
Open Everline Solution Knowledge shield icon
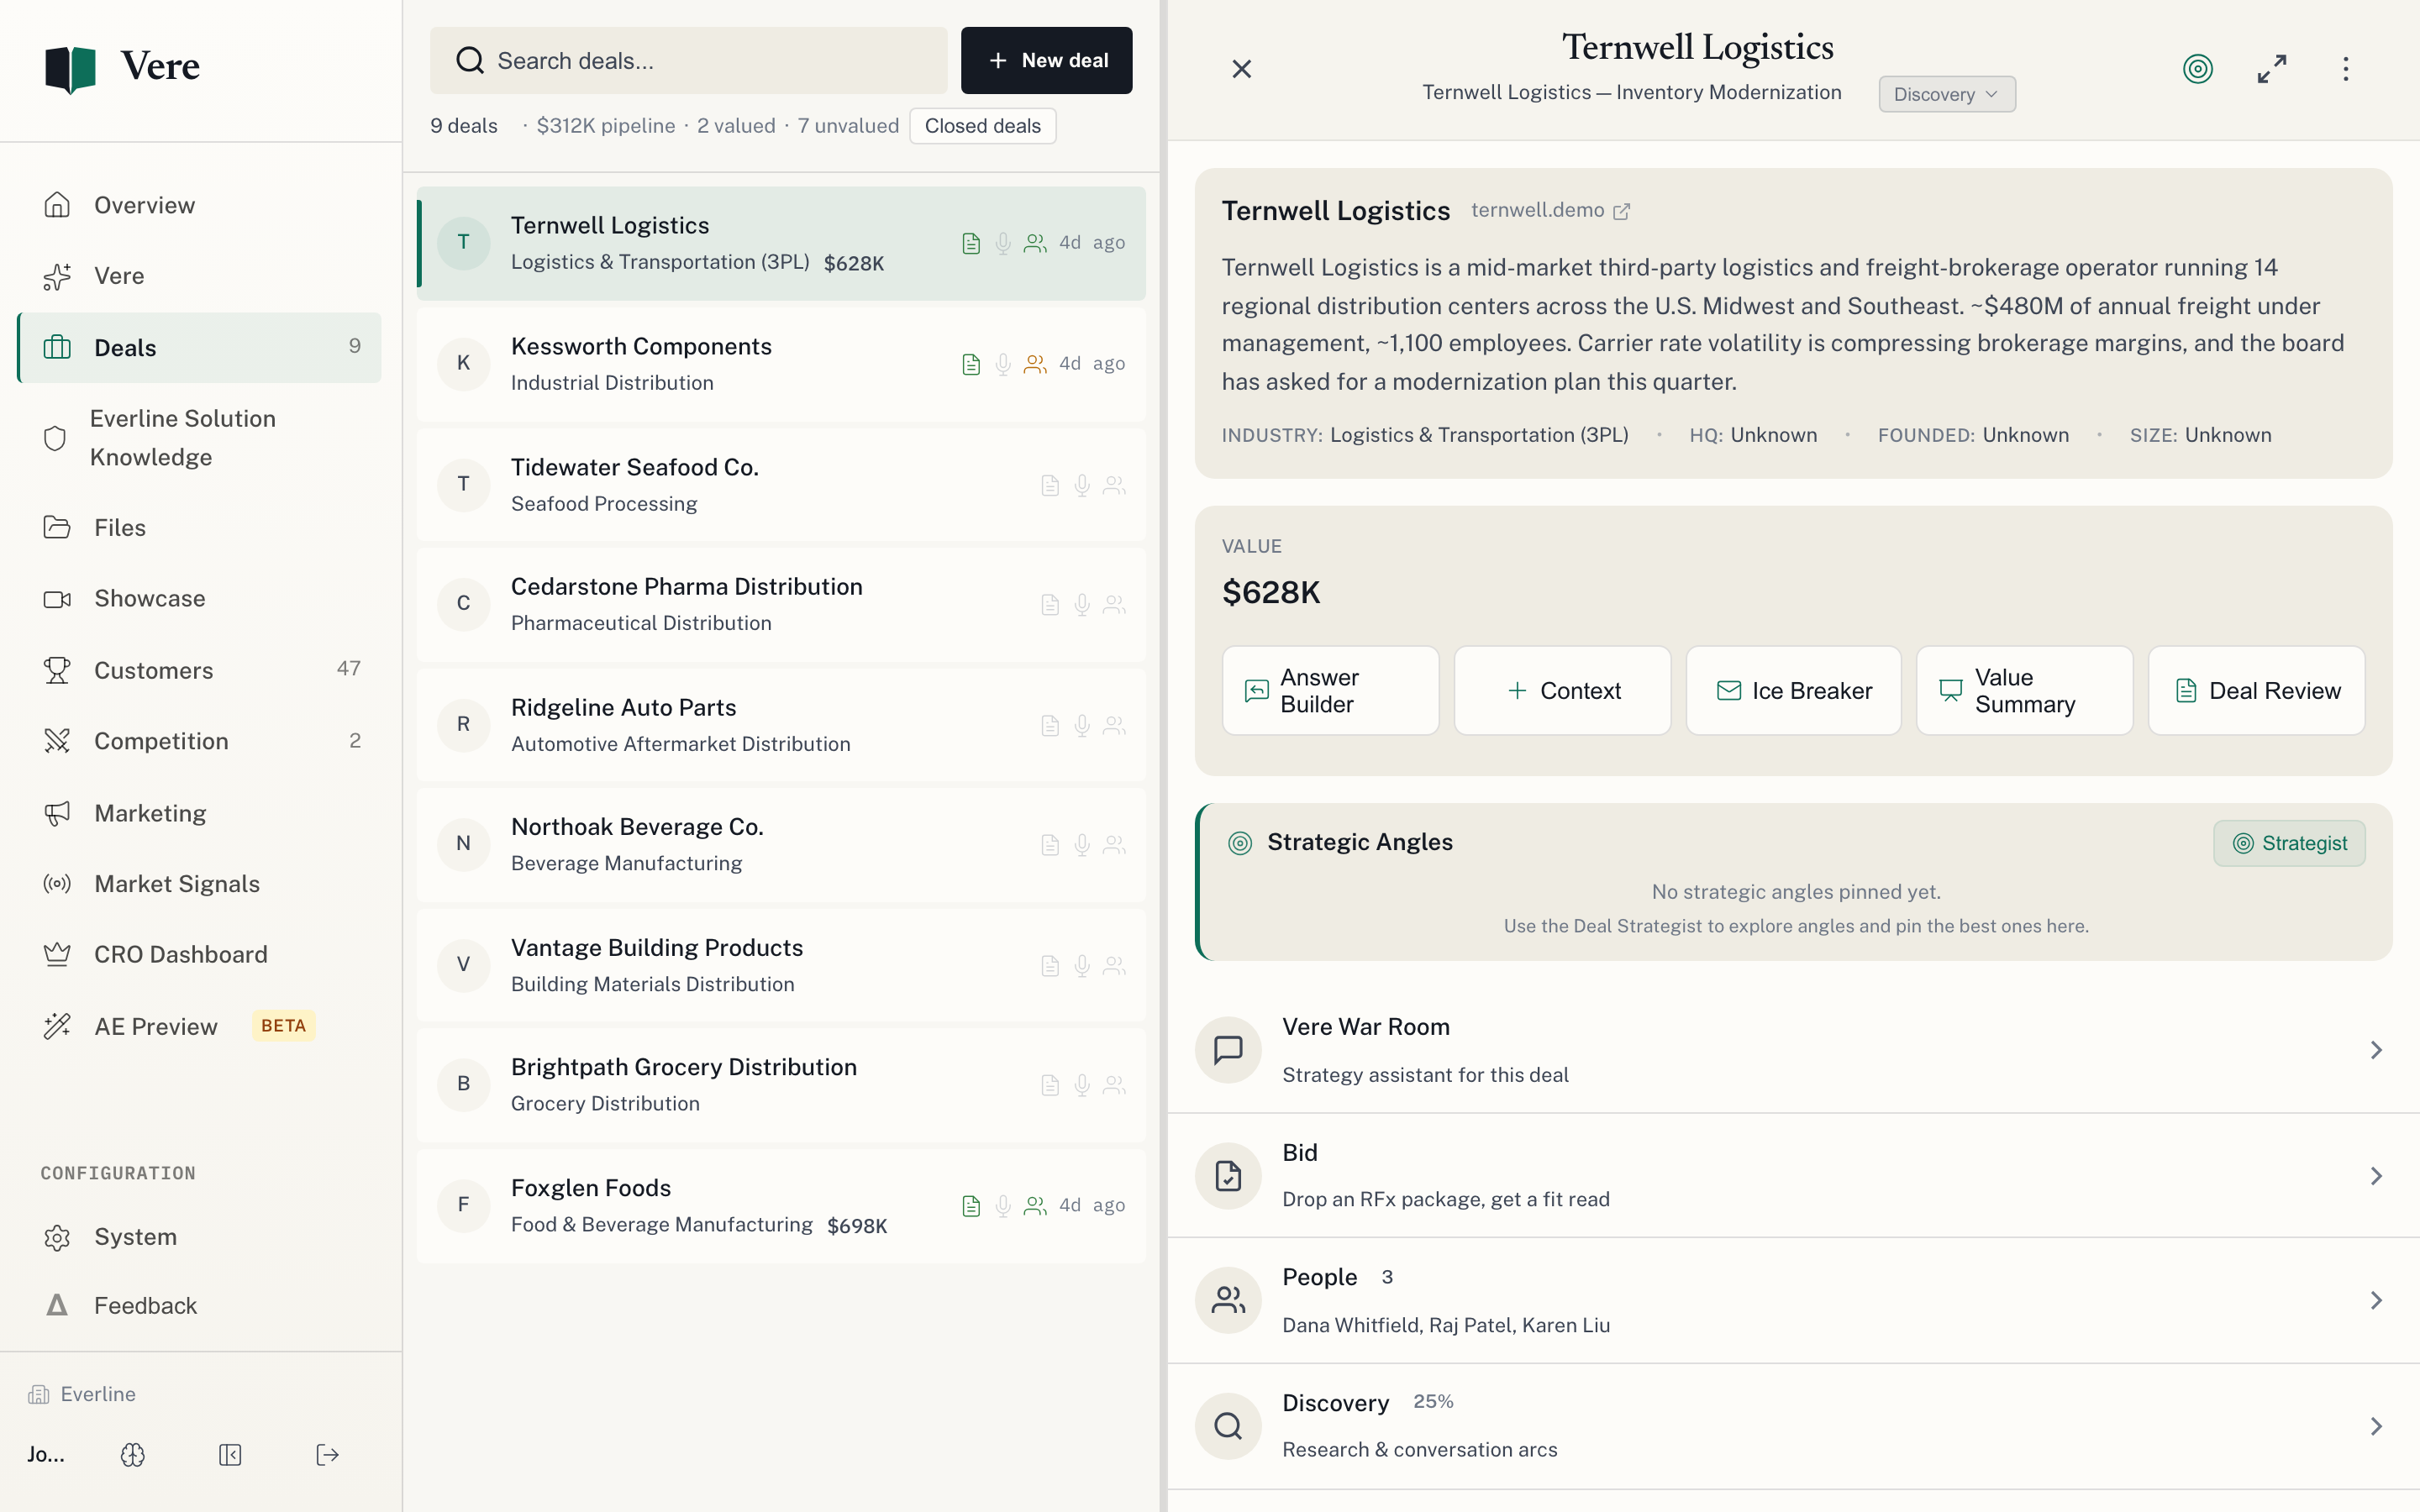(55, 438)
